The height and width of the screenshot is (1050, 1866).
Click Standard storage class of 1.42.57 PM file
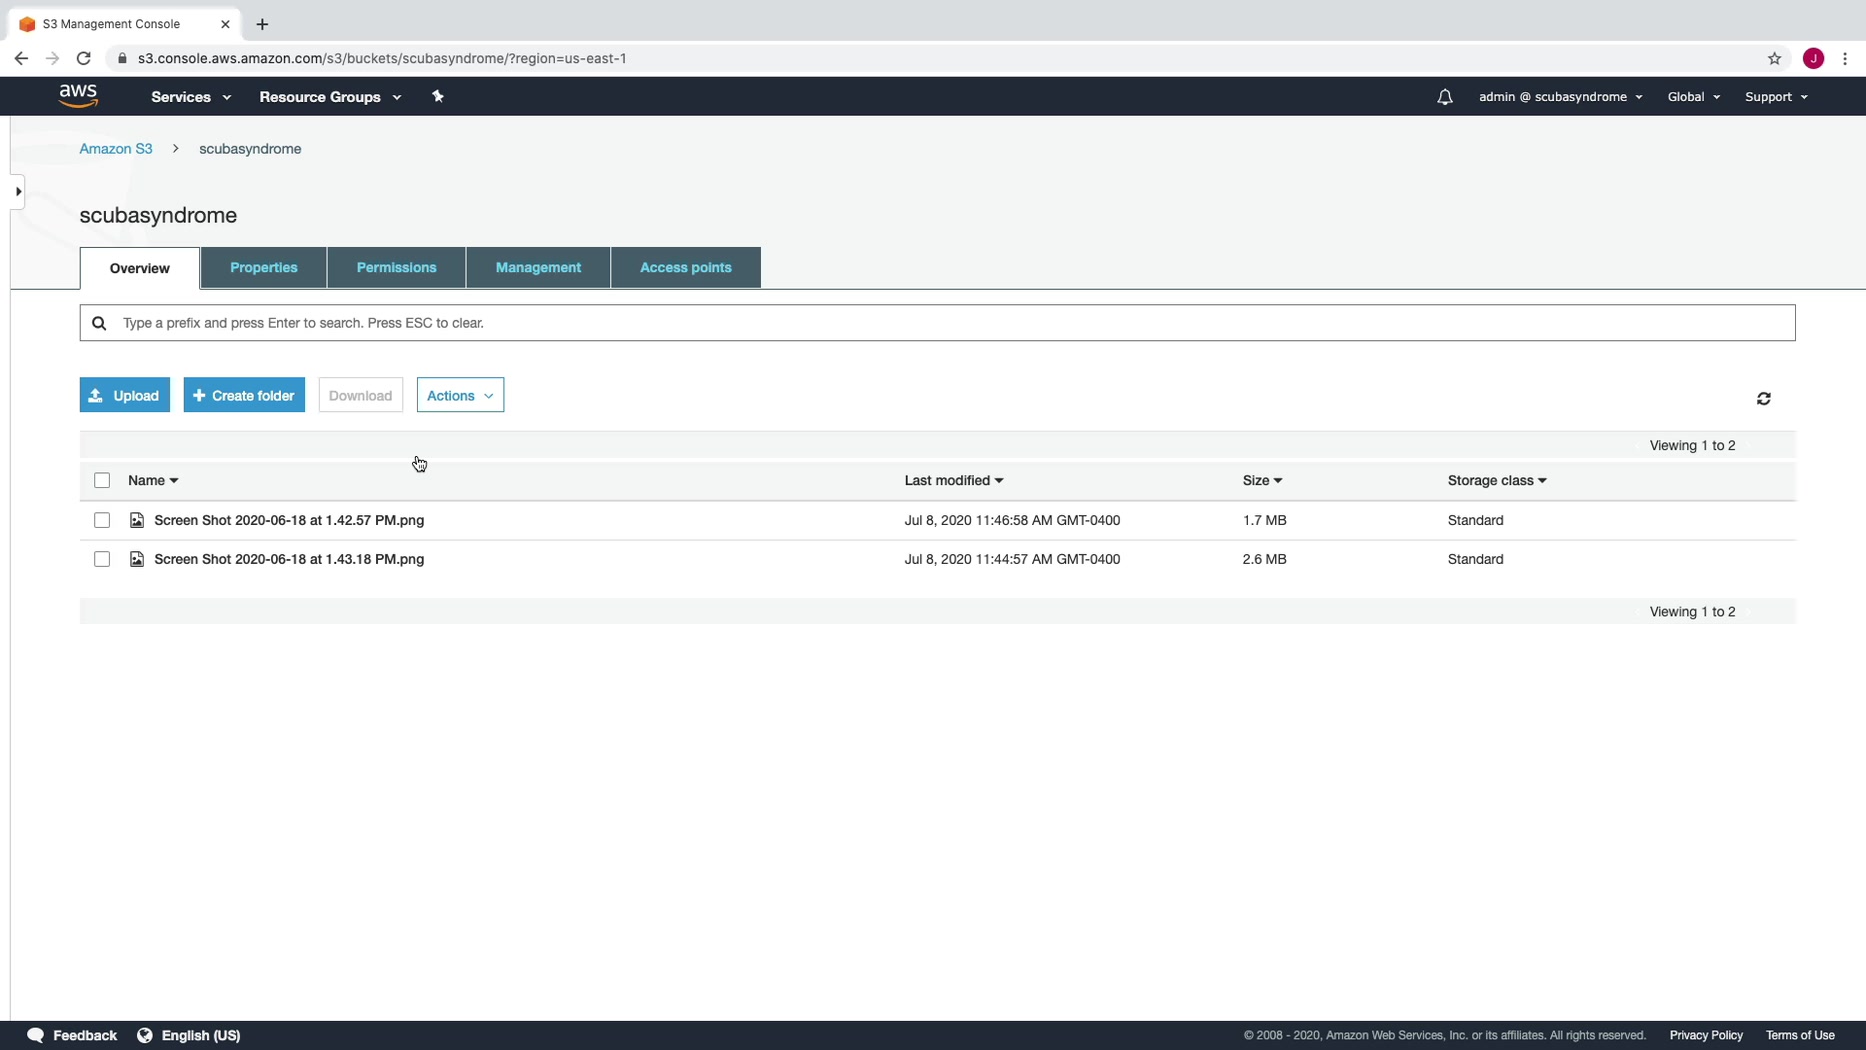click(1475, 520)
